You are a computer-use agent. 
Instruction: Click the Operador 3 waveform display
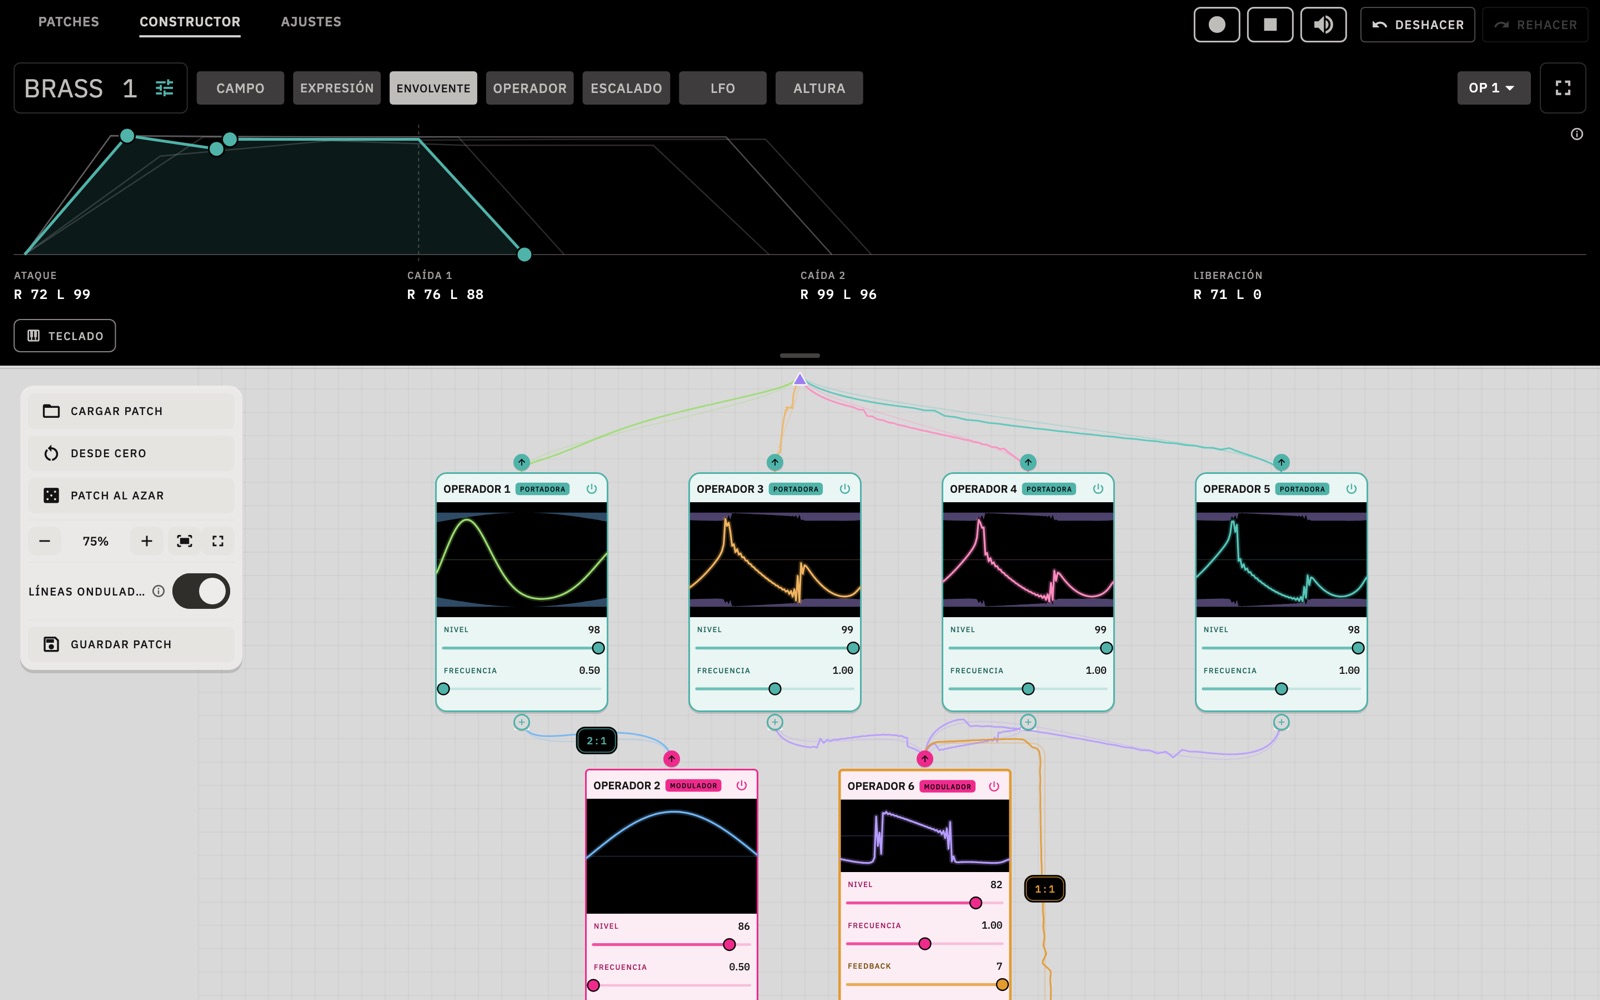[x=775, y=560]
